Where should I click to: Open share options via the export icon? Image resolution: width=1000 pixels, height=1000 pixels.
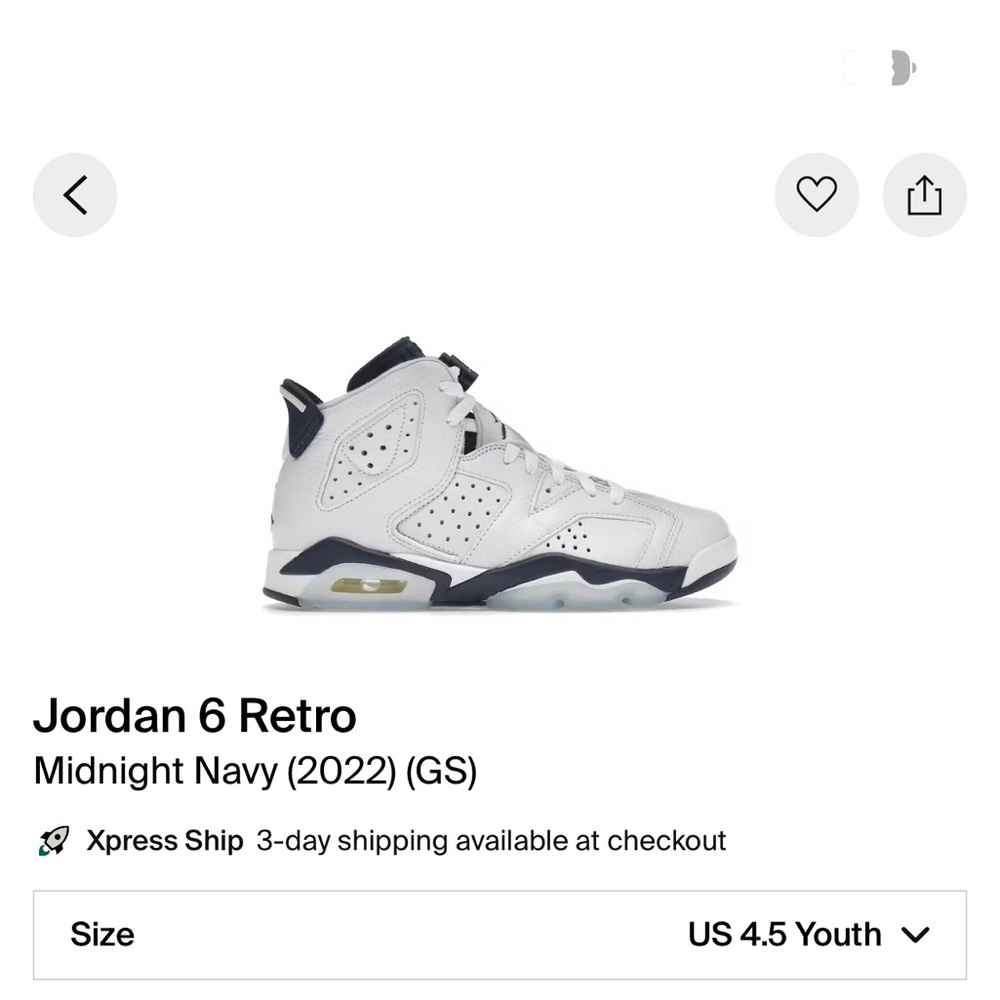tap(923, 195)
